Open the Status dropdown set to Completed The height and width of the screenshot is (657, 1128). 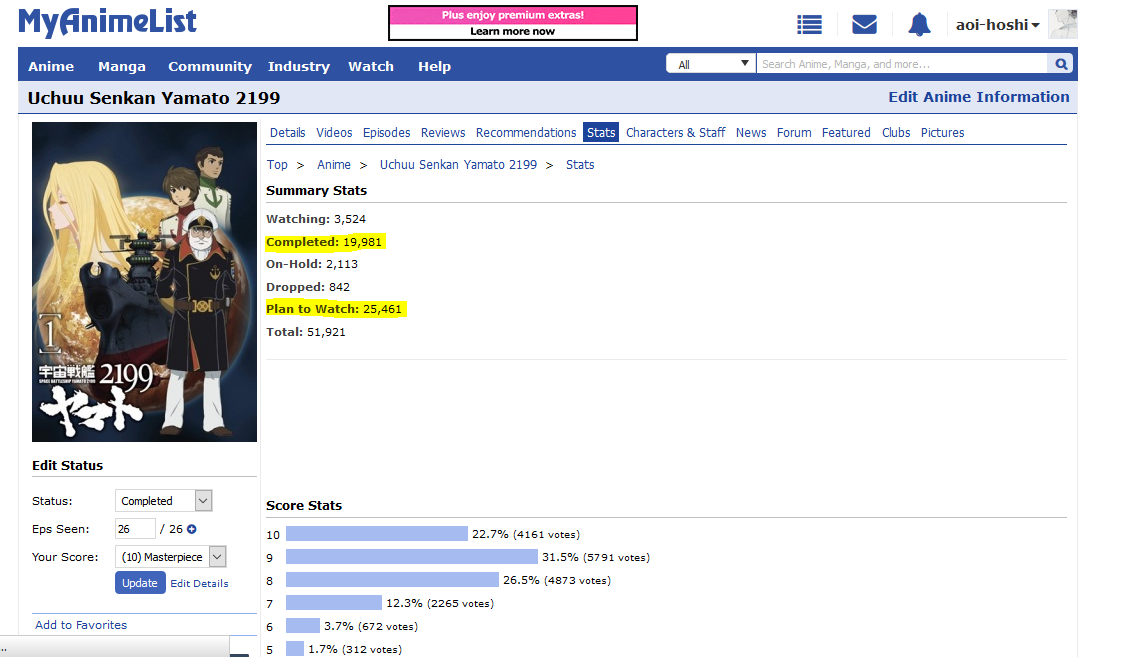163,501
